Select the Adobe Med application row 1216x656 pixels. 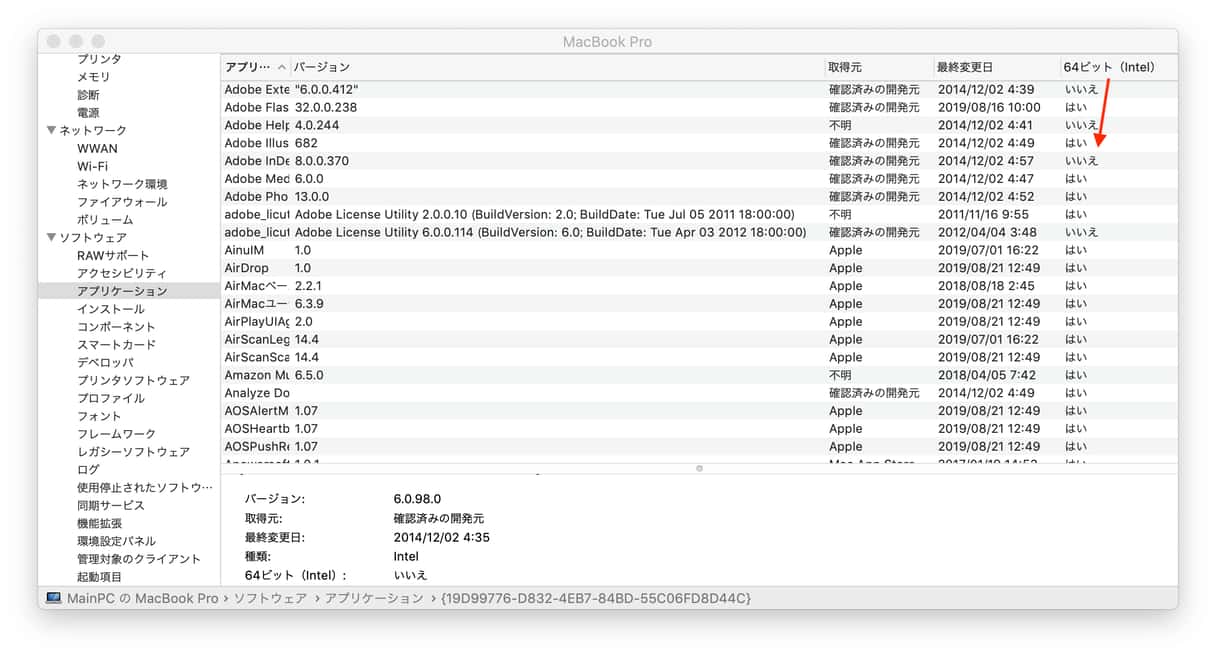[699, 179]
